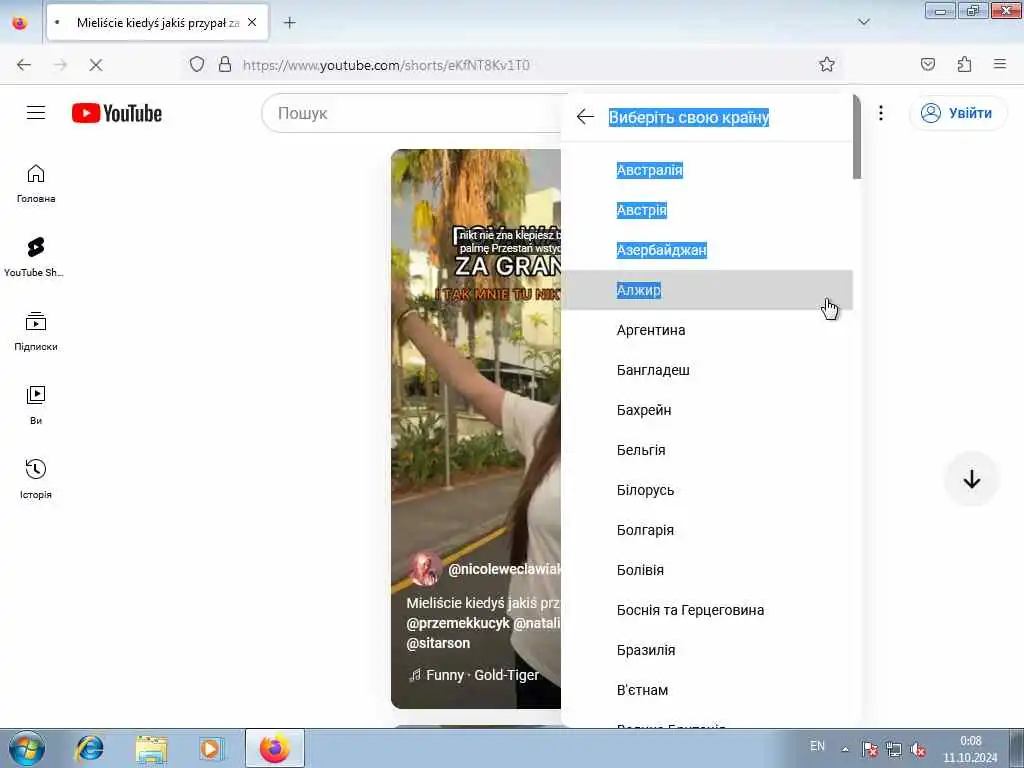This screenshot has height=768, width=1024.
Task: Stop loading the page
Action: (x=95, y=65)
